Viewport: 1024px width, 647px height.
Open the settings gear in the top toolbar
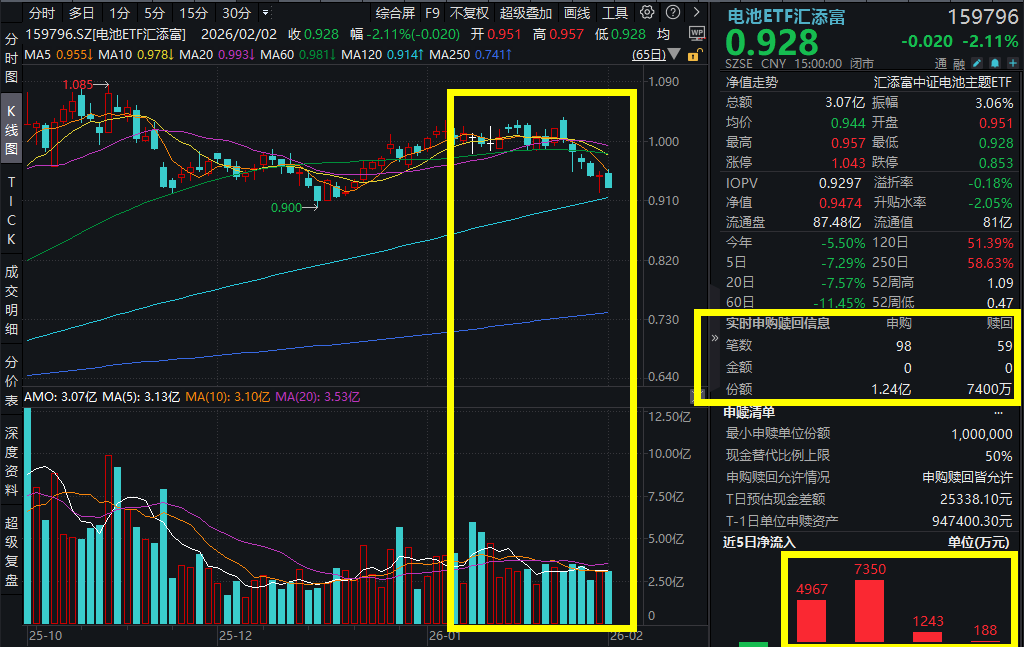pyautogui.click(x=645, y=12)
